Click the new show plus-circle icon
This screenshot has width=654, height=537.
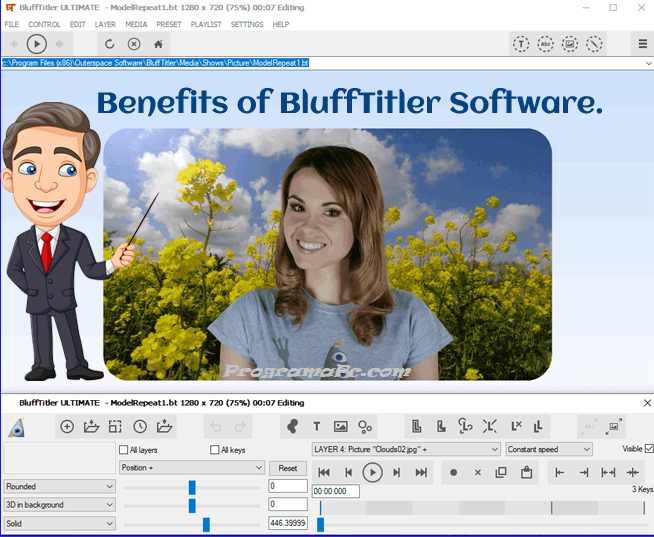click(x=67, y=427)
